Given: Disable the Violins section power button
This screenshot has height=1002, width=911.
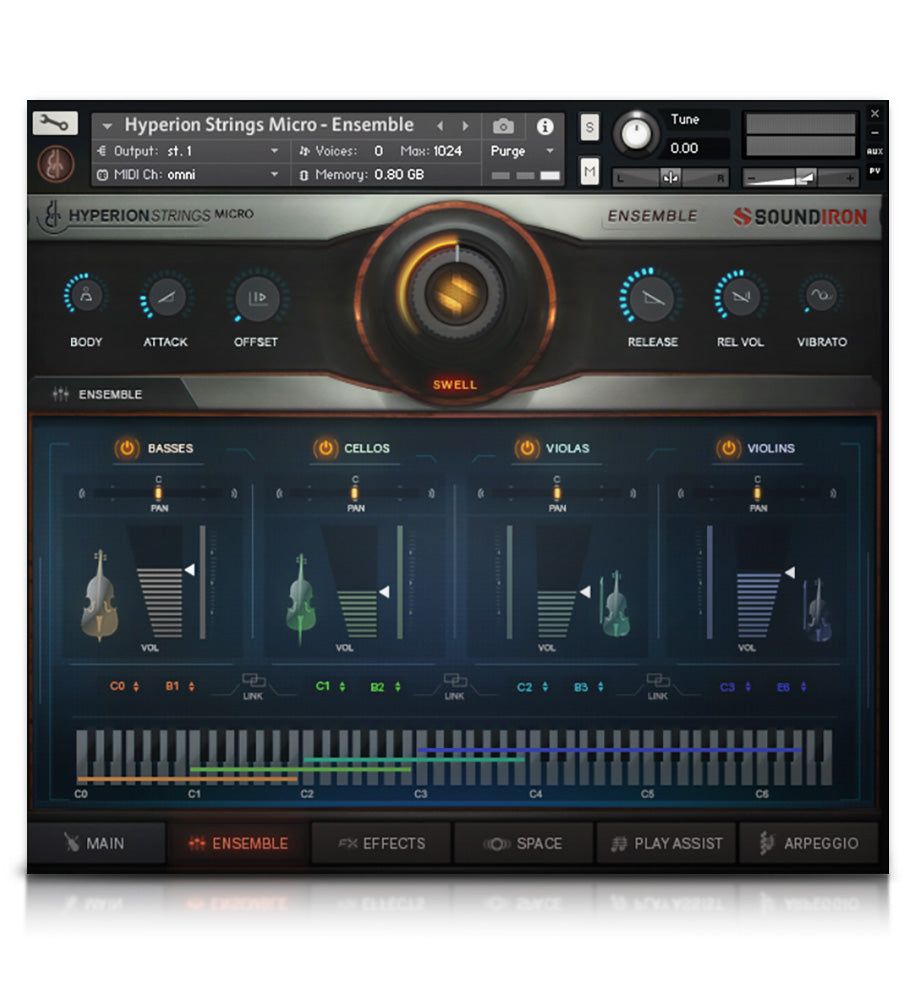Looking at the screenshot, I should (726, 449).
